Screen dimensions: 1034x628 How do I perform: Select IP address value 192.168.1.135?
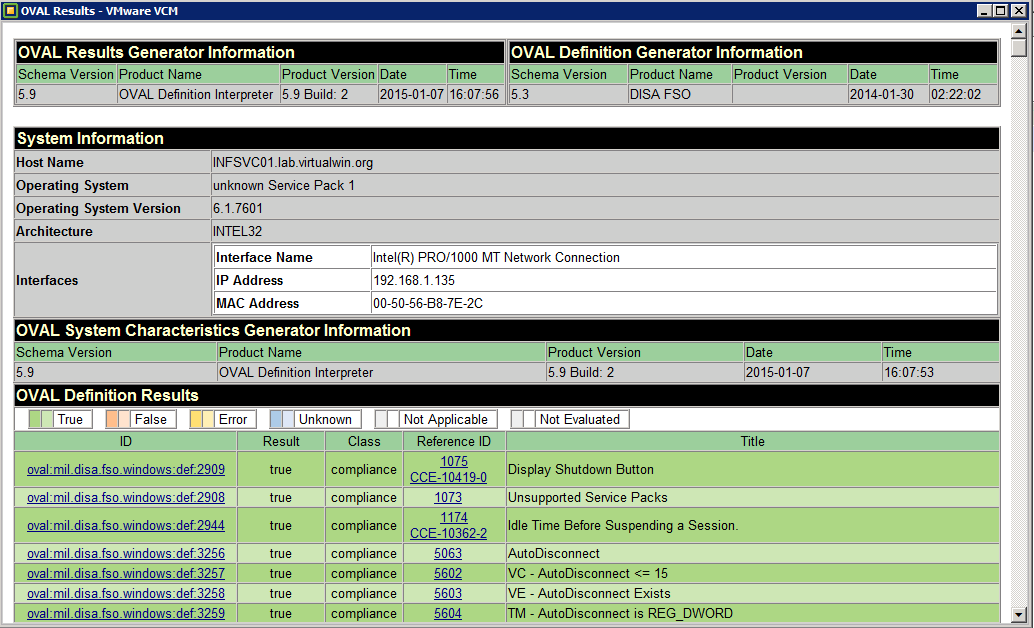414,280
